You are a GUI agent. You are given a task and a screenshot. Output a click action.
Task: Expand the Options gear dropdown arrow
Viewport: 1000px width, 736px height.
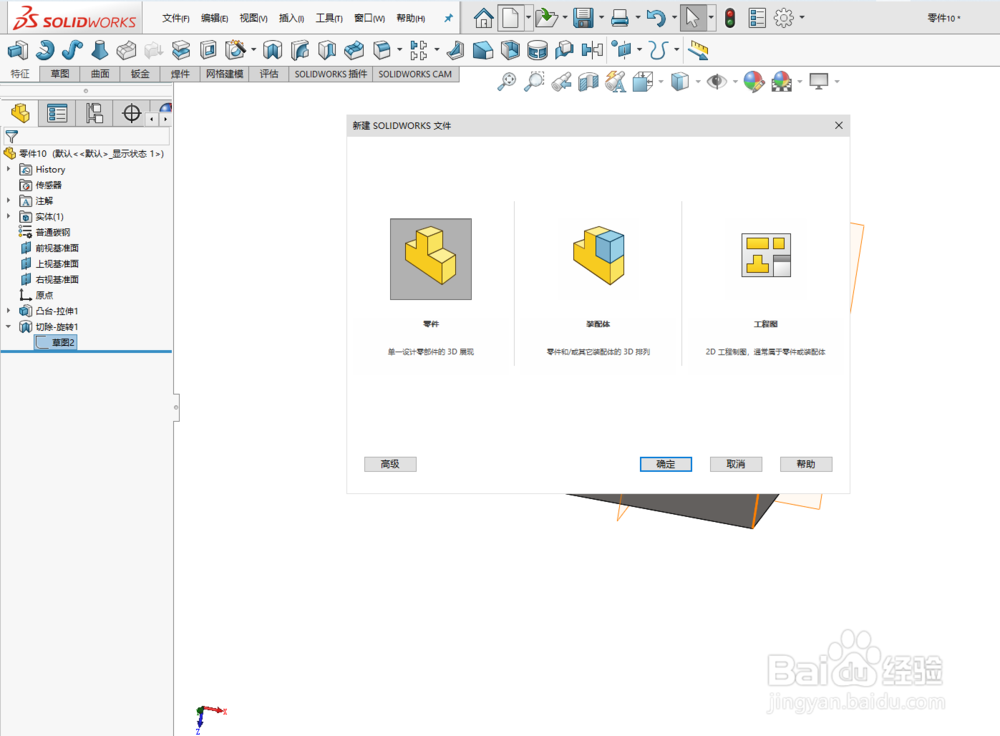click(802, 18)
